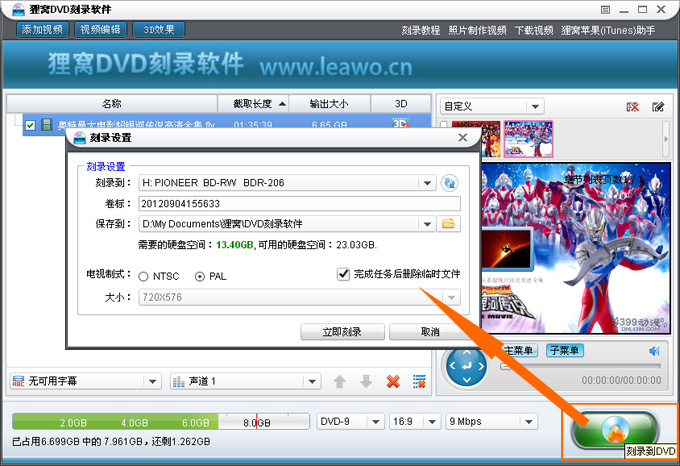Open the 视频编辑 editor
The height and width of the screenshot is (466, 680).
(100, 29)
